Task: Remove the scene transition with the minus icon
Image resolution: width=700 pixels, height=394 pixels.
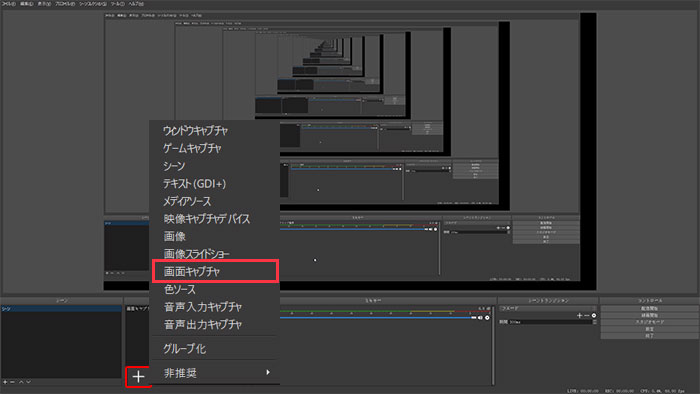Action: click(586, 315)
